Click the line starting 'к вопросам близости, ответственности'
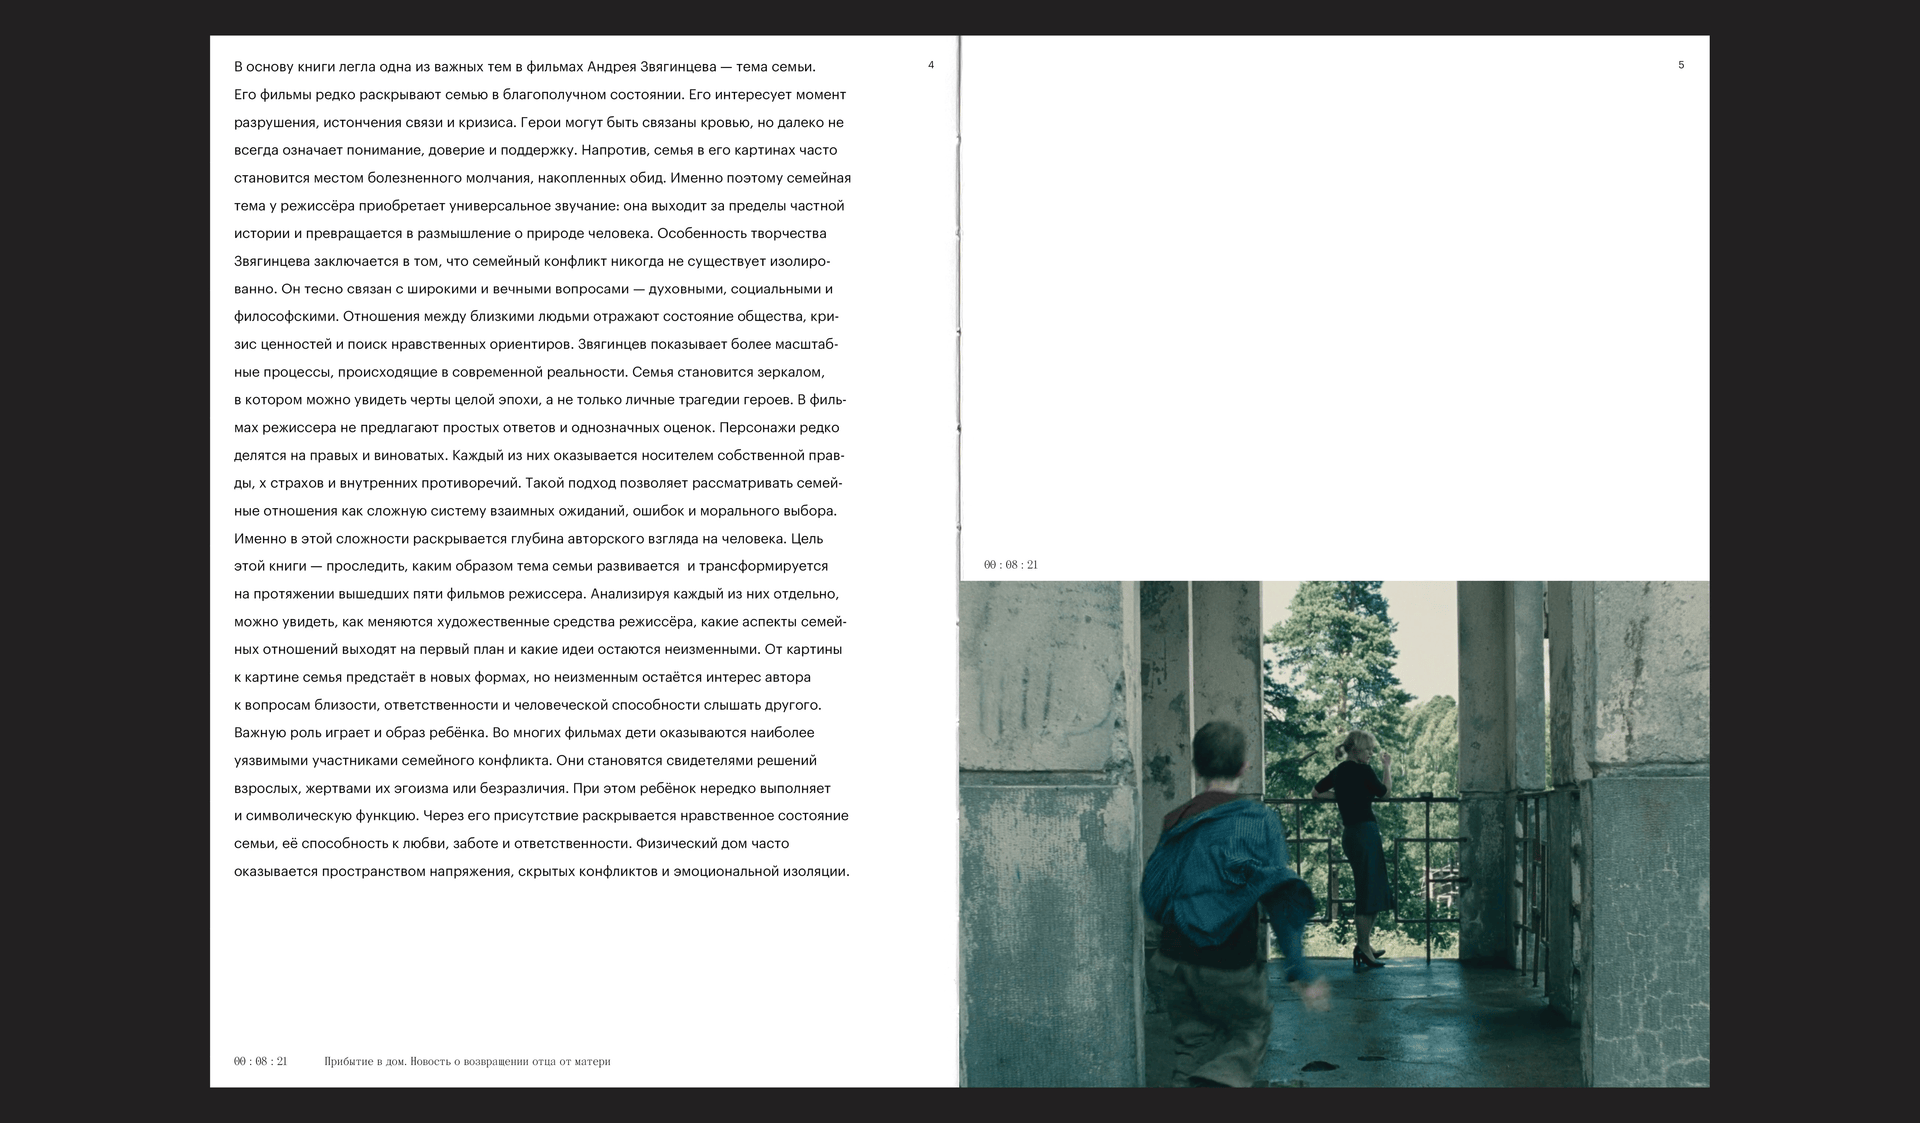This screenshot has height=1123, width=1920. pyautogui.click(x=527, y=705)
